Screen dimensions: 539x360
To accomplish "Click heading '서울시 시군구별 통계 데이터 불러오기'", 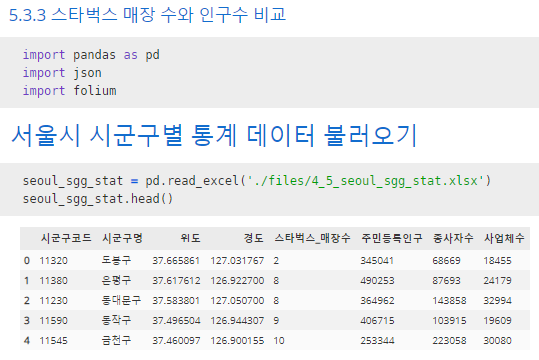I will (214, 135).
